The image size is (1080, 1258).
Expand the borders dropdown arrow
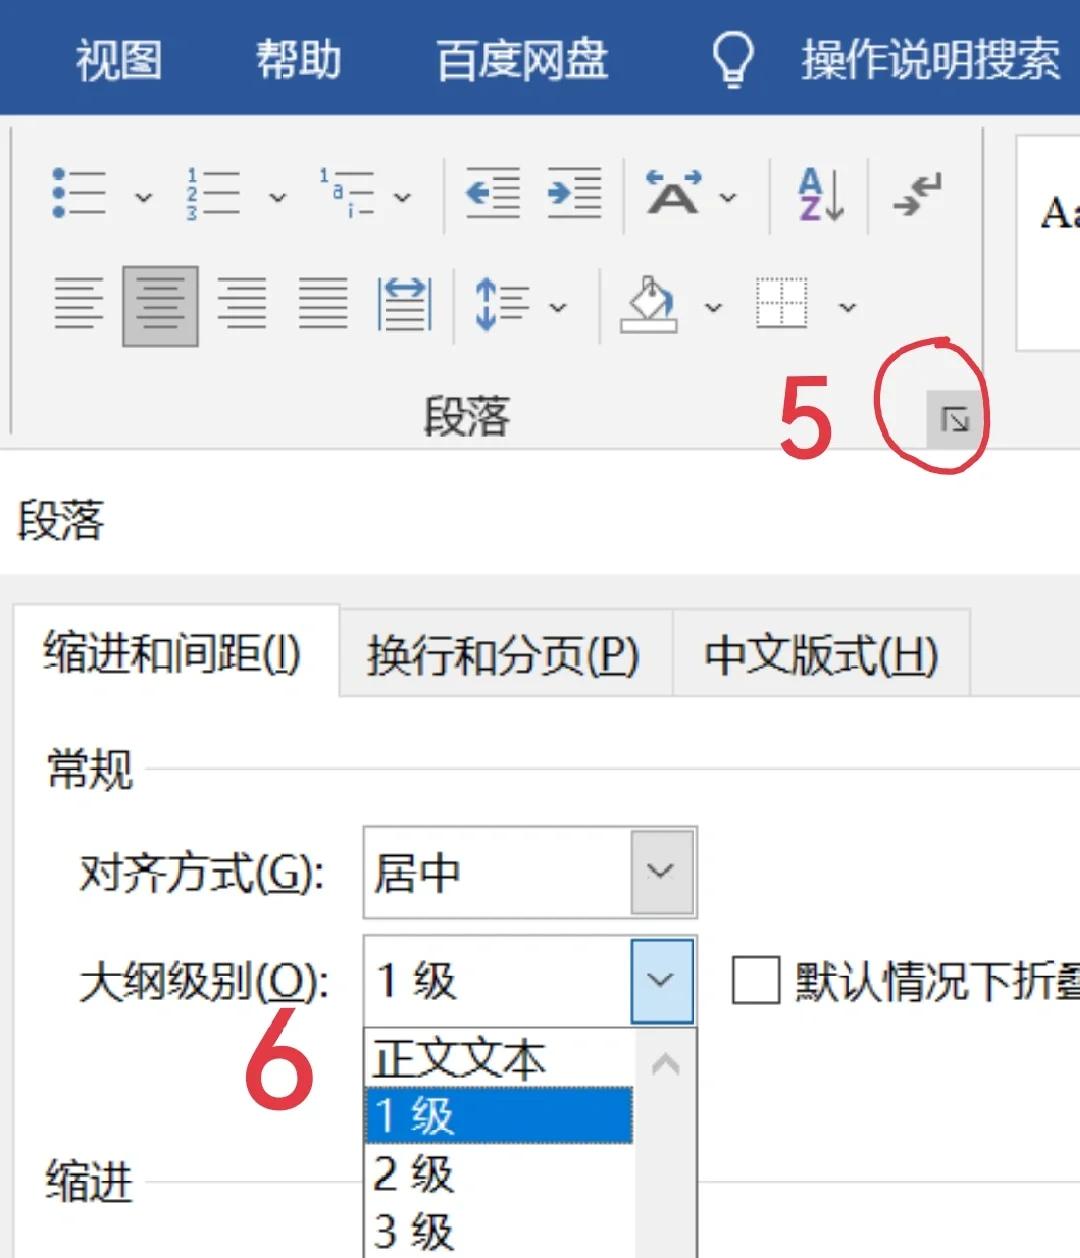click(x=849, y=305)
